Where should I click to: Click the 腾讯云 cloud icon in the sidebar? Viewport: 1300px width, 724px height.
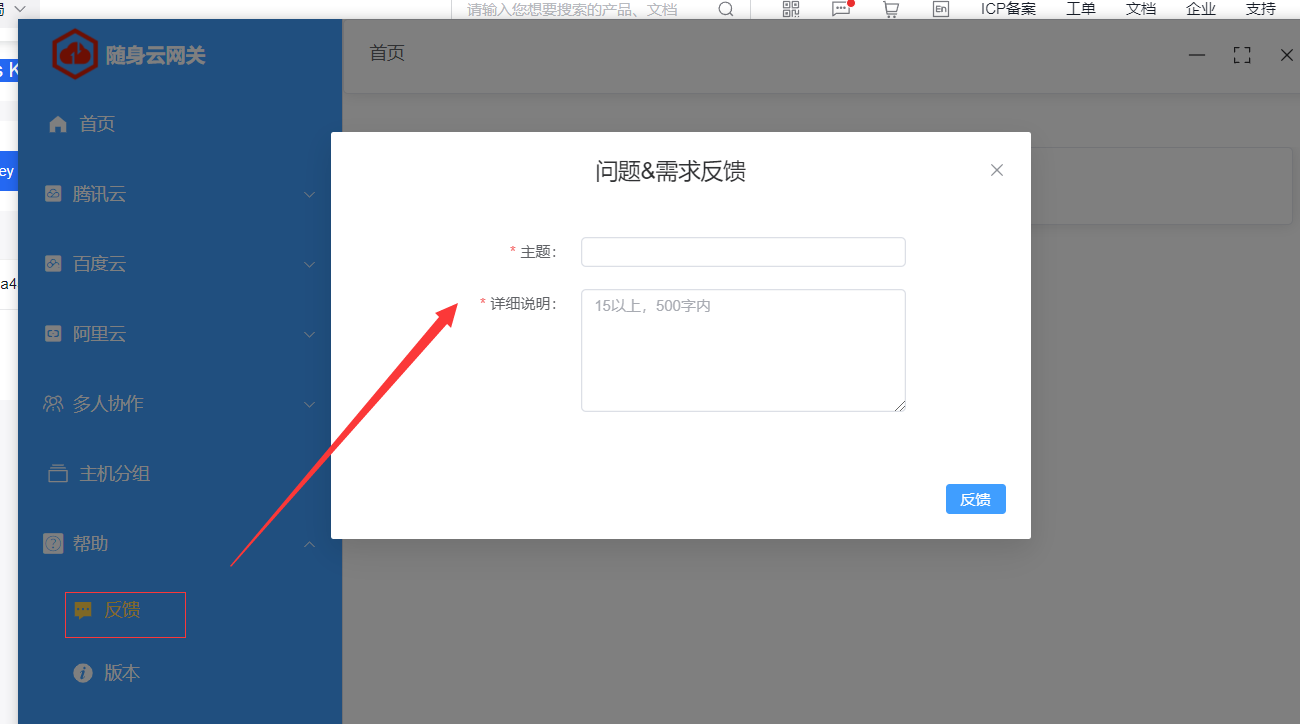(53, 194)
